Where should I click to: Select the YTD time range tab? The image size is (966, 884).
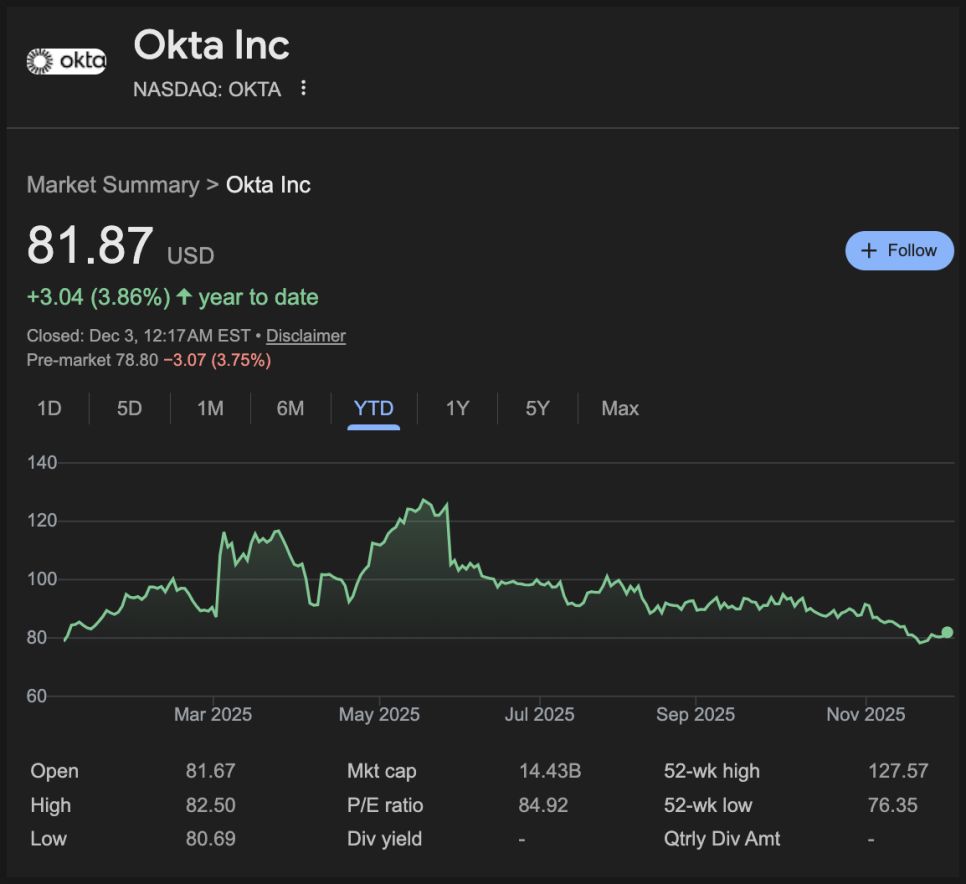(x=374, y=408)
